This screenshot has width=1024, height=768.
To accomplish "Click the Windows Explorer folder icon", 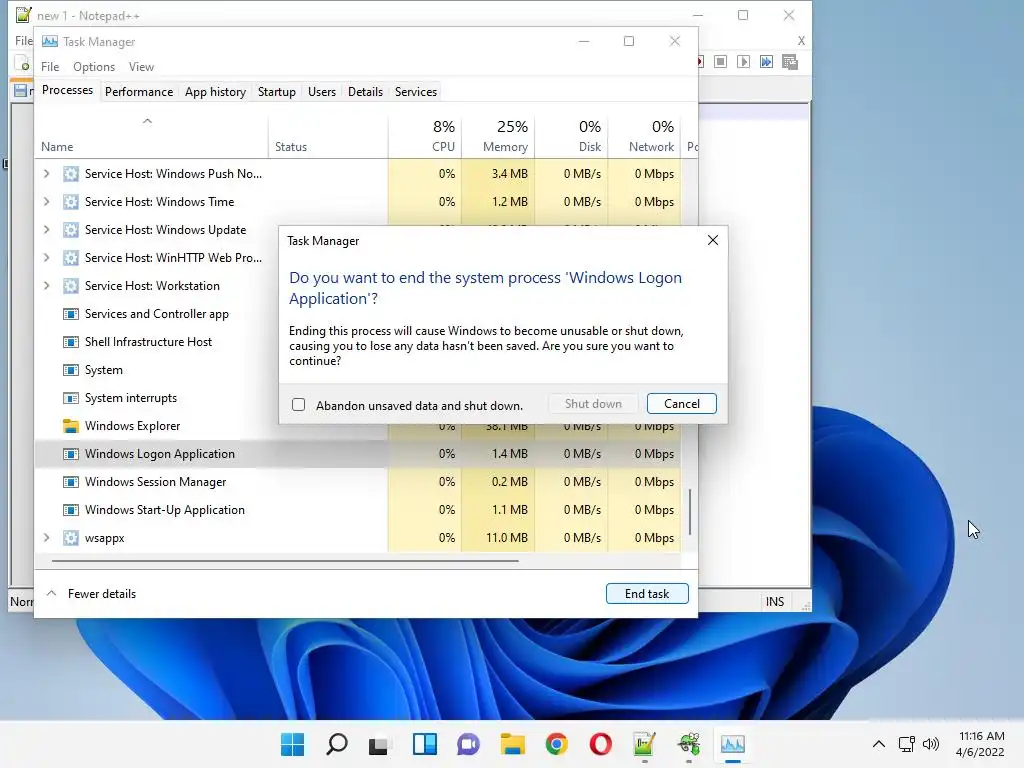I will [x=71, y=426].
